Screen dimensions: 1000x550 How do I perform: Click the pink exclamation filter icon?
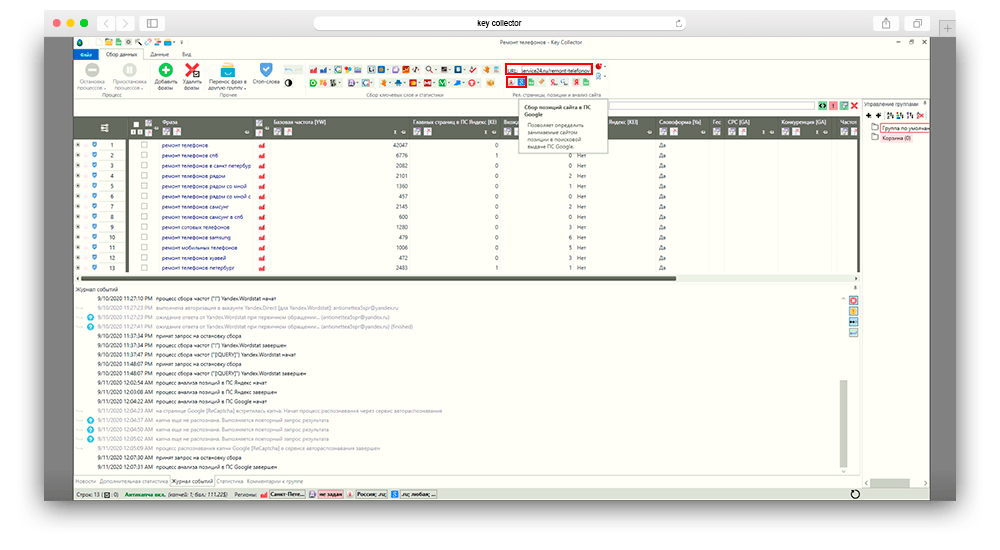[833, 105]
